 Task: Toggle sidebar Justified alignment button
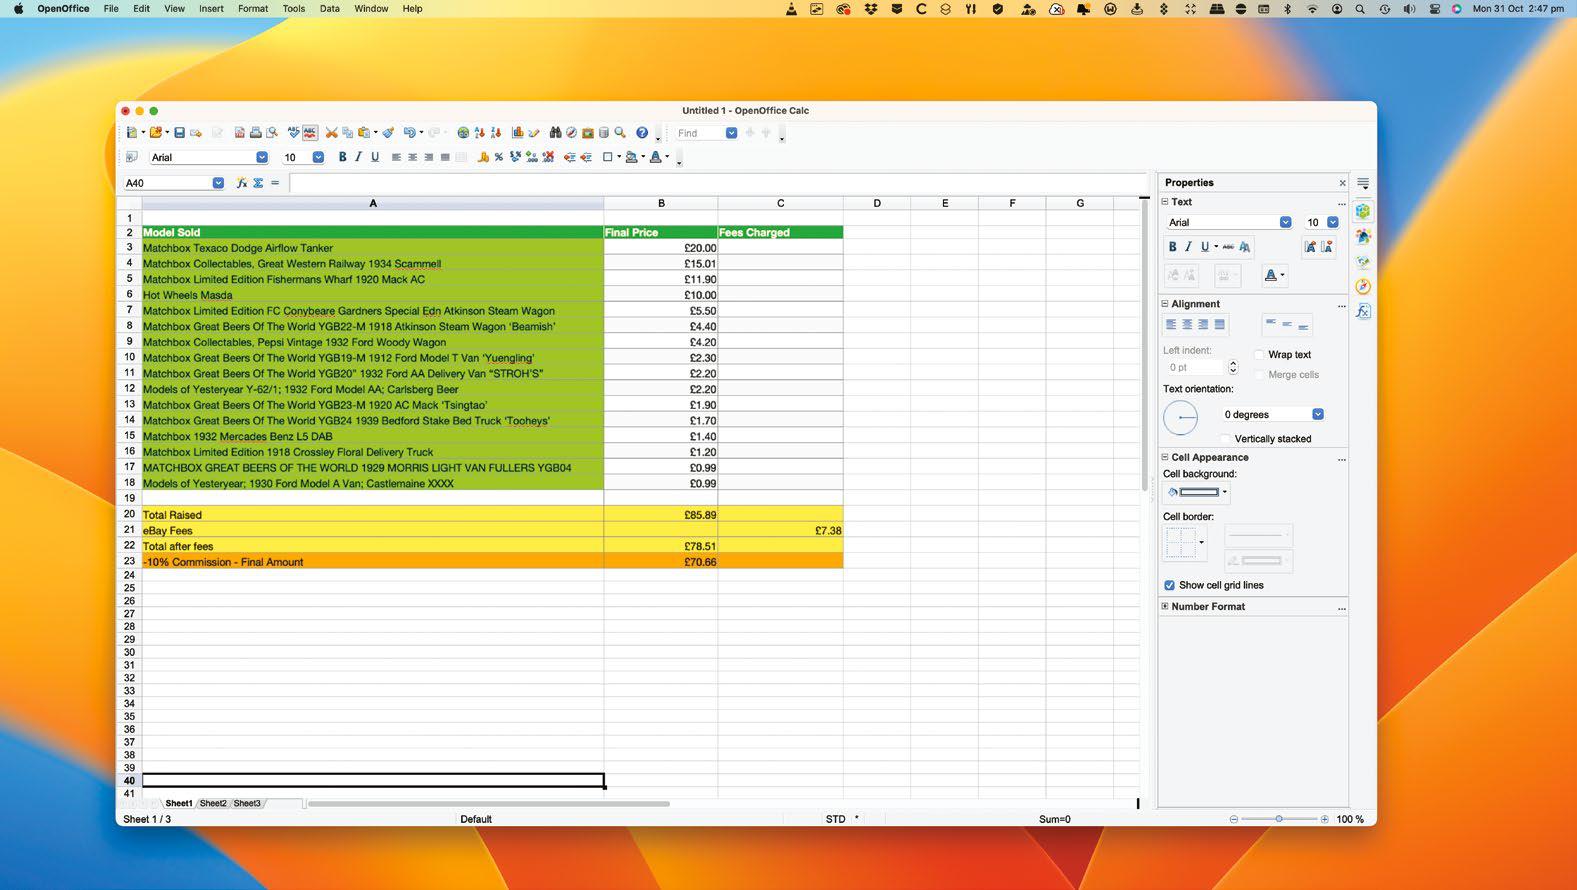pyautogui.click(x=1219, y=324)
